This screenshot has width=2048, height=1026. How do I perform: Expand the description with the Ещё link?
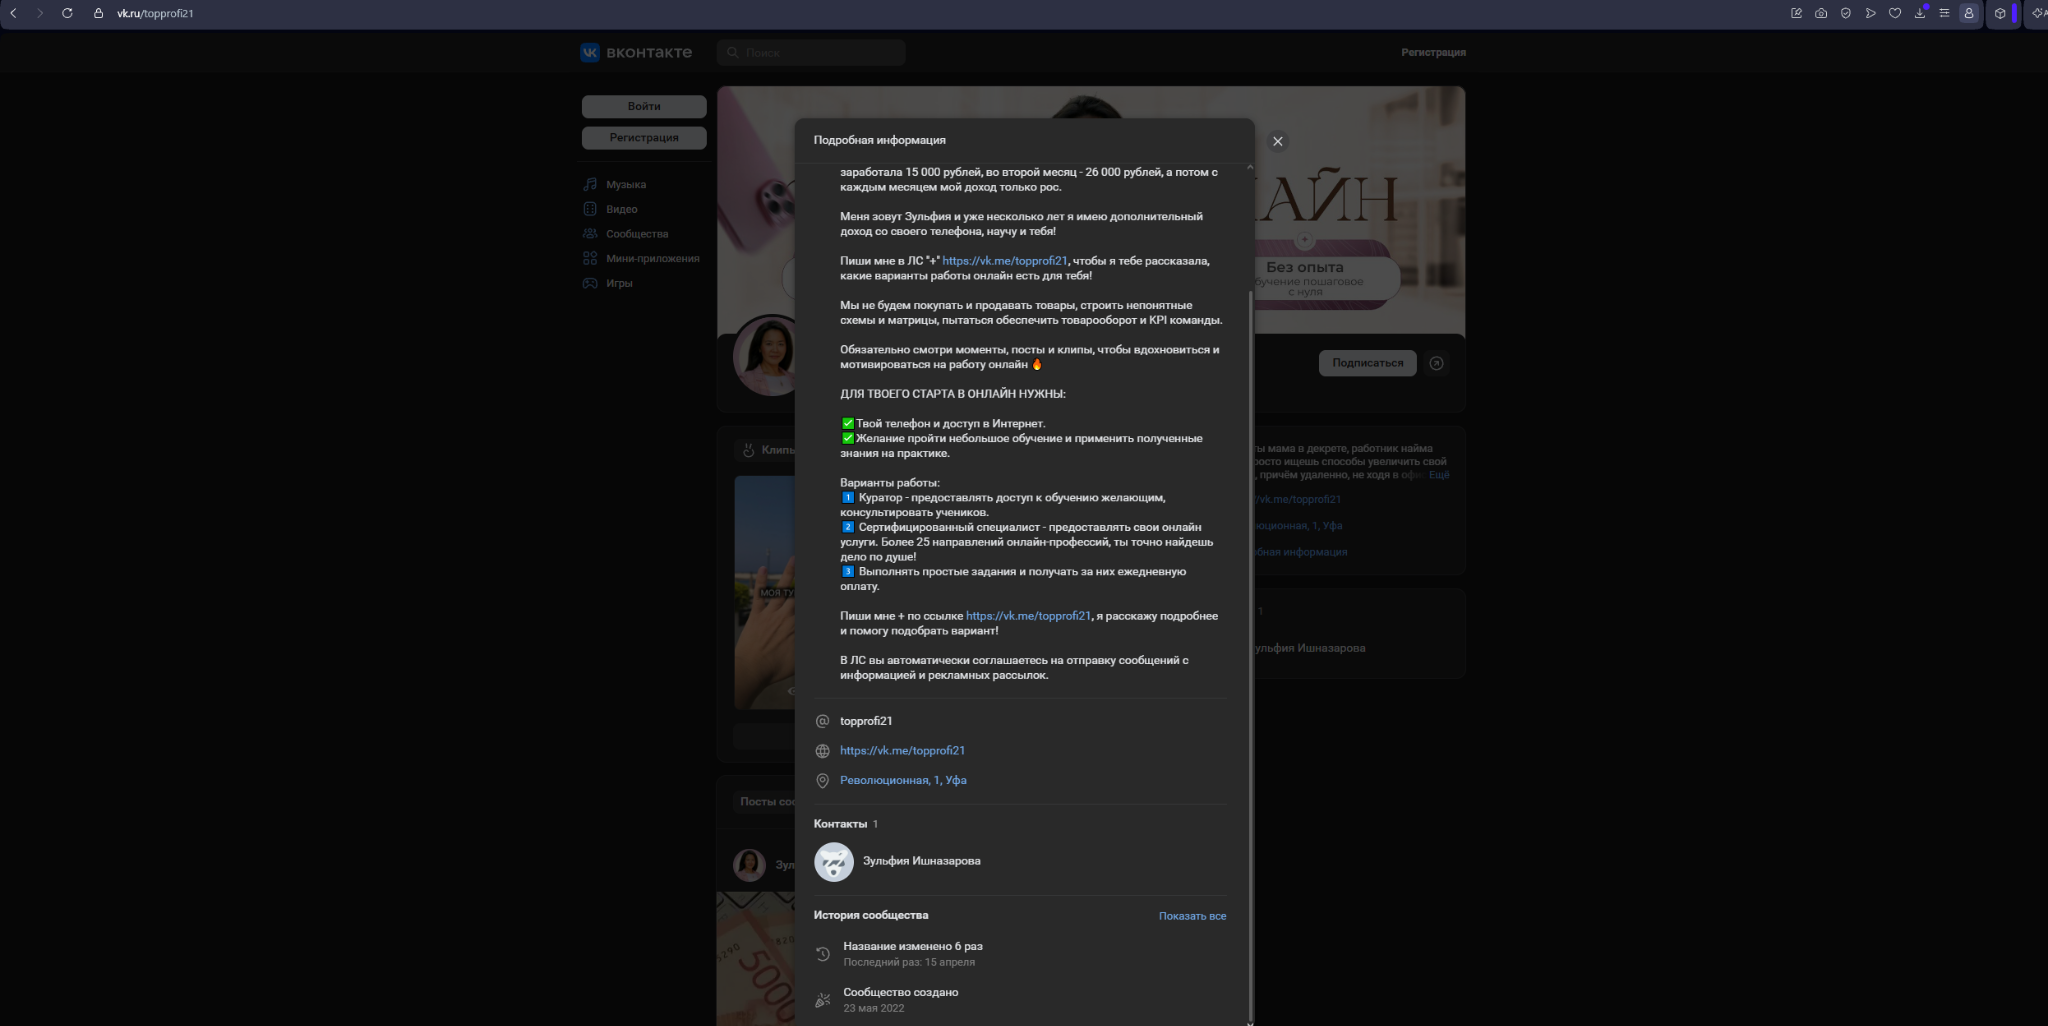point(1439,475)
